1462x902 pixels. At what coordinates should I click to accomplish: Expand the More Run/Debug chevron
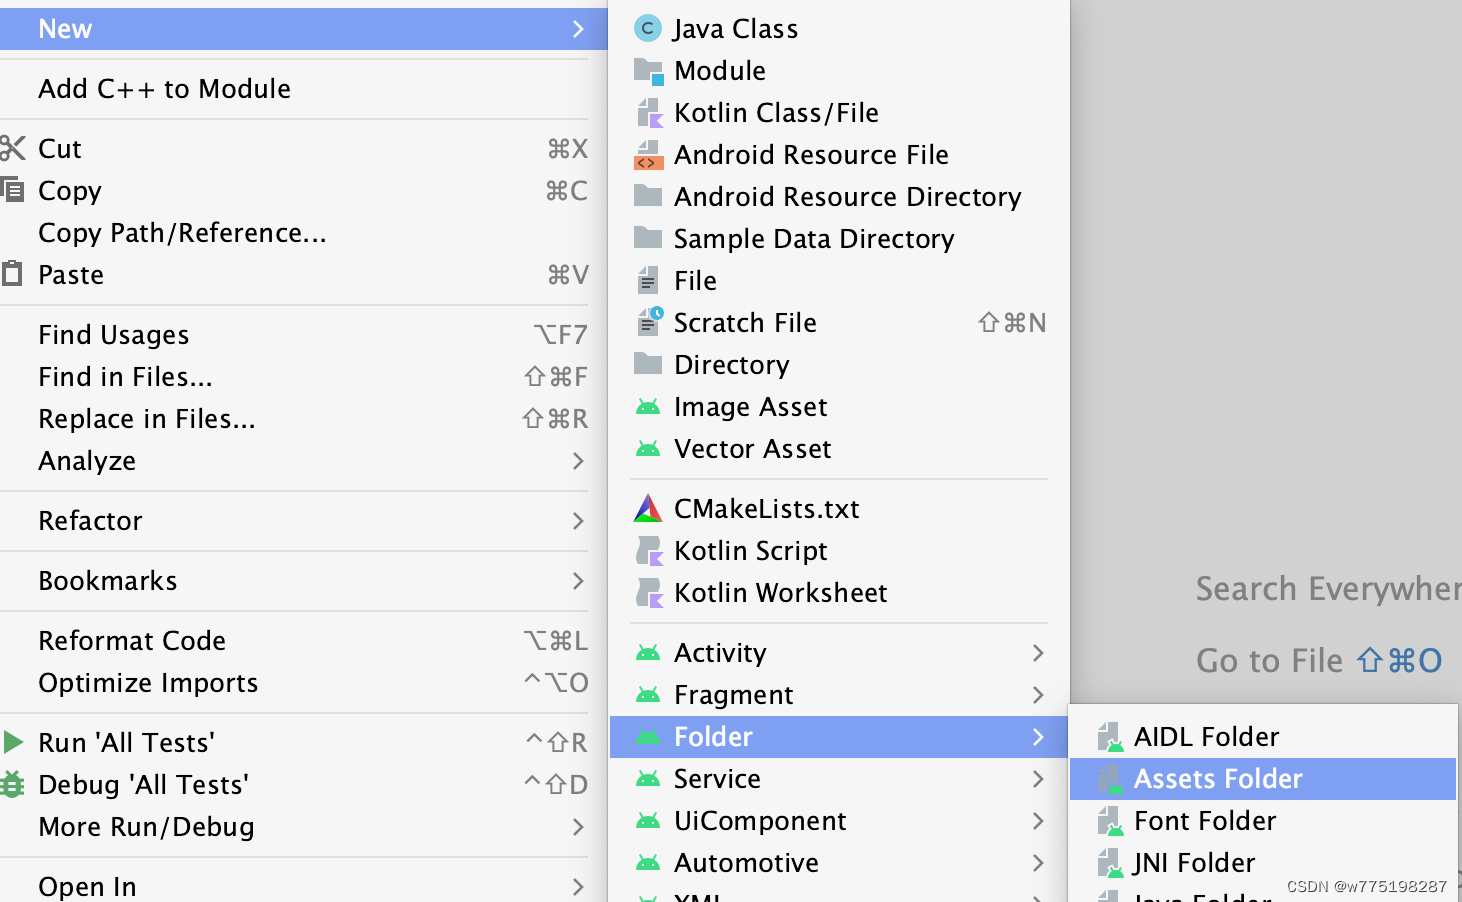coord(578,827)
